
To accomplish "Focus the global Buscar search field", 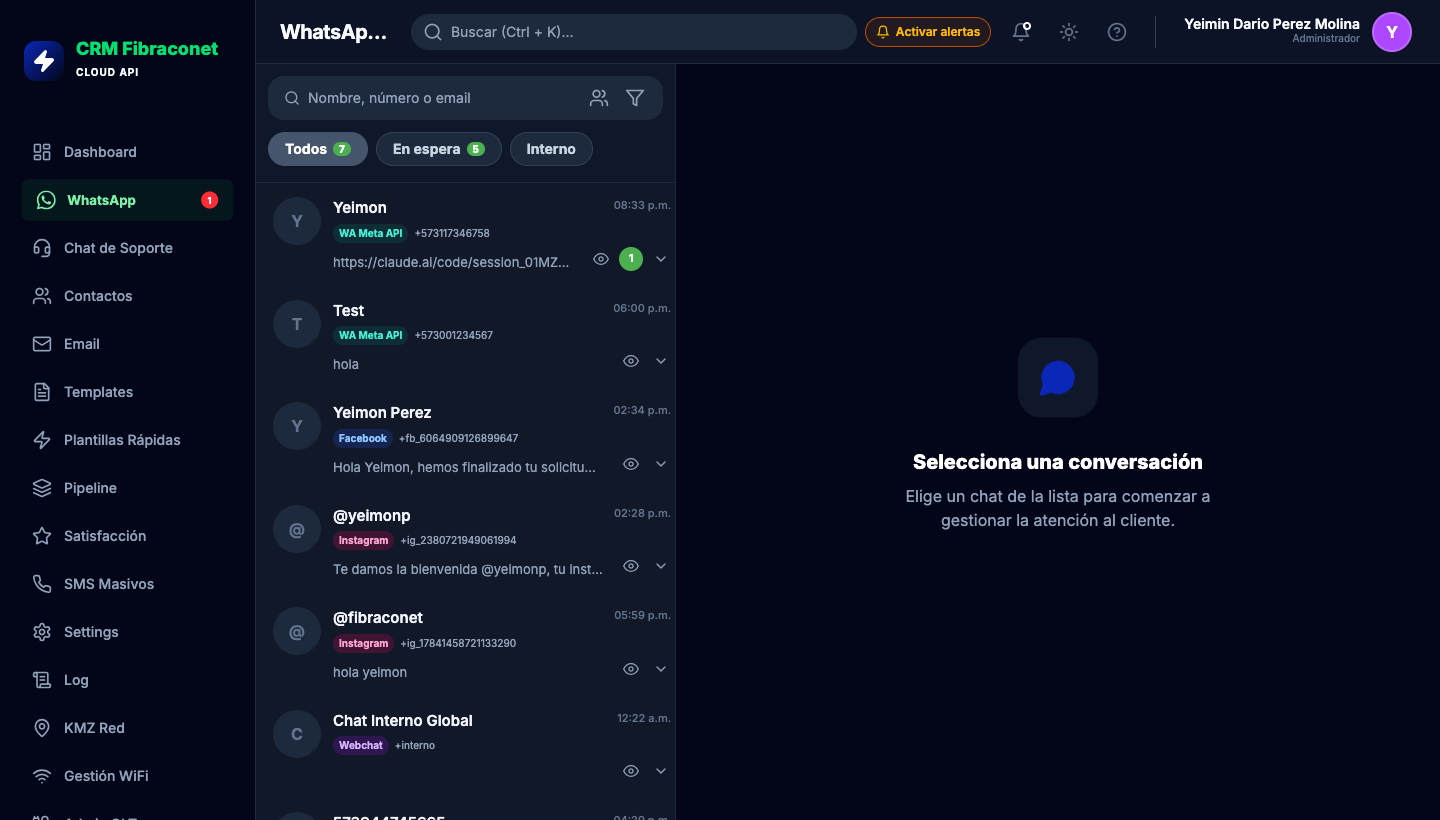I will point(634,32).
